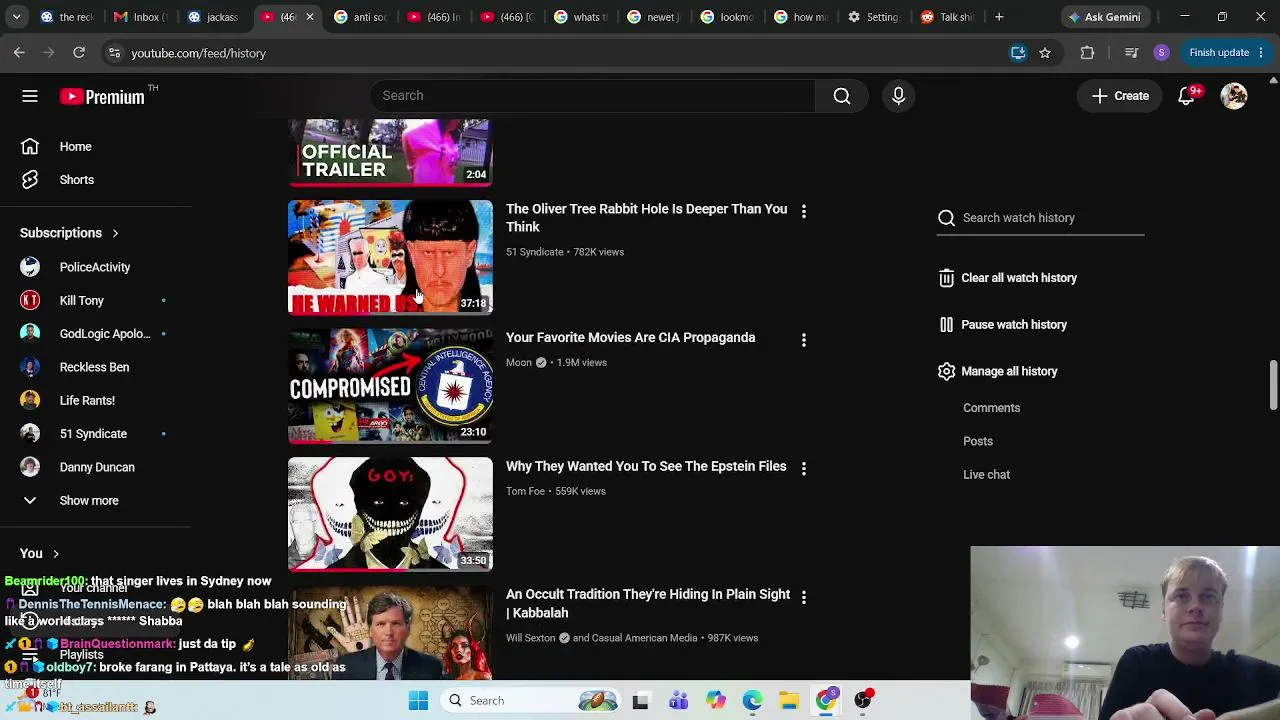The height and width of the screenshot is (720, 1280).
Task: Click the media controls icon in Chrome toolbar
Action: [1131, 53]
